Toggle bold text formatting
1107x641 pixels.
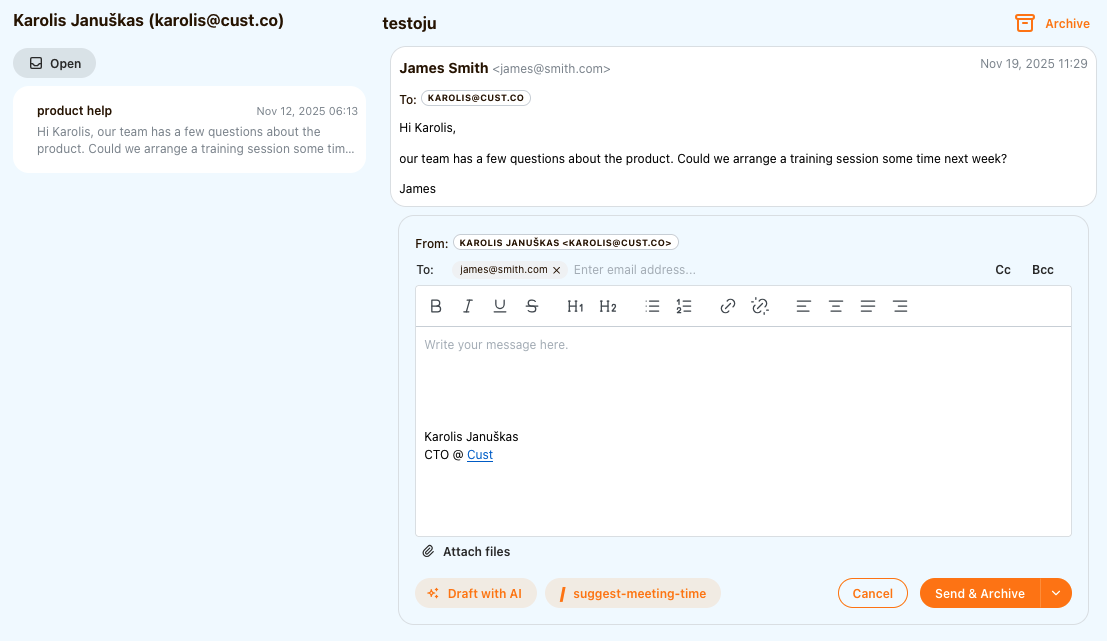coord(436,307)
